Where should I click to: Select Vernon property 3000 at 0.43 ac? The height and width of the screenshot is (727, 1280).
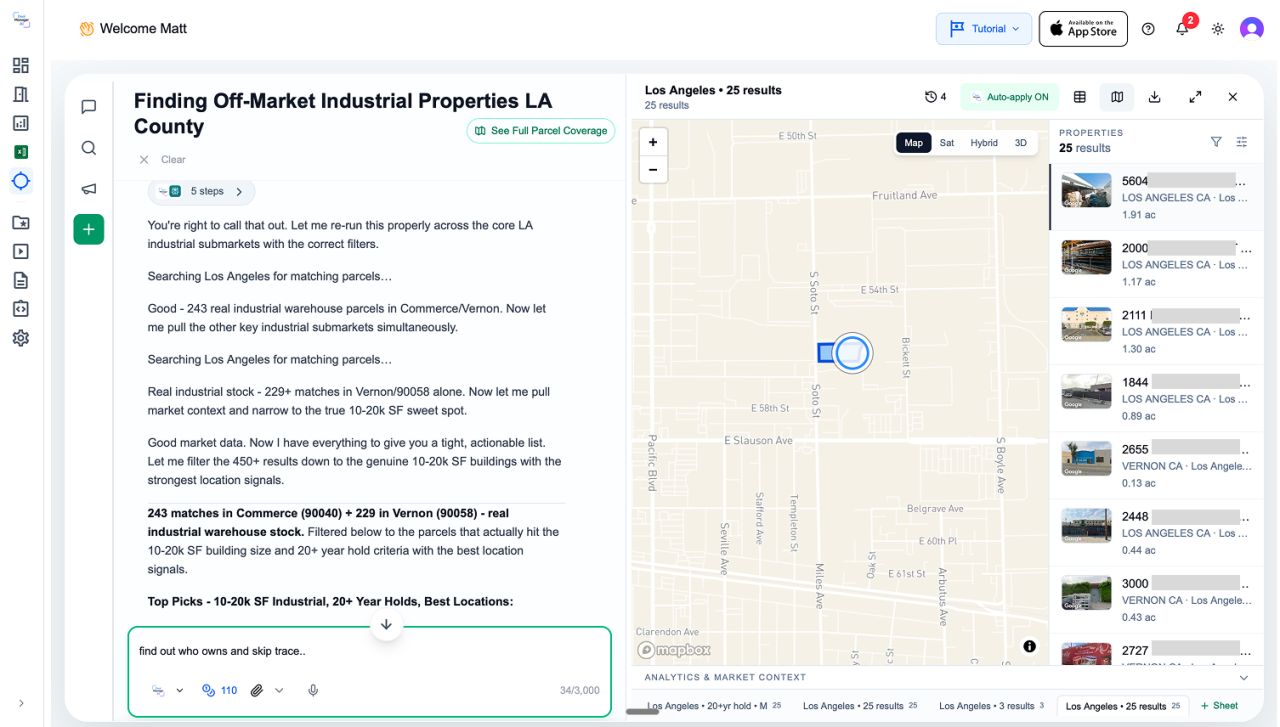(x=1157, y=599)
